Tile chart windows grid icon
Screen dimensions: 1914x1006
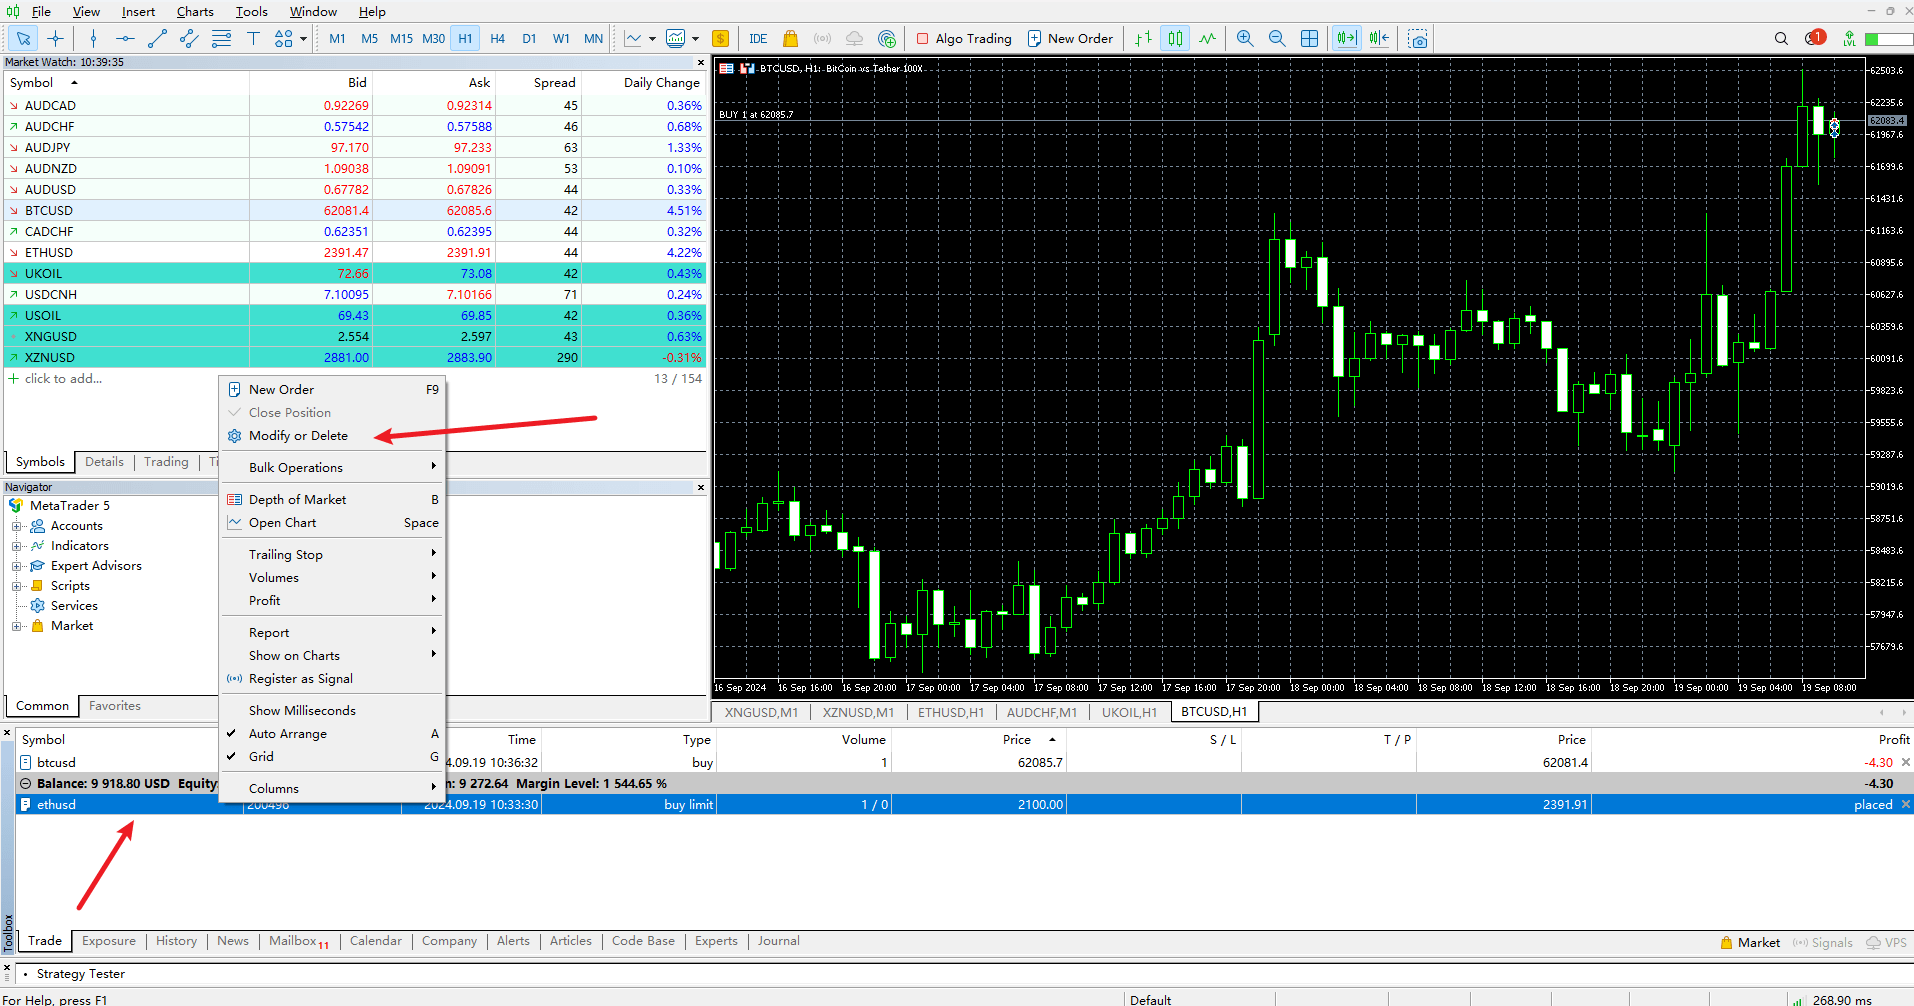coord(1309,39)
